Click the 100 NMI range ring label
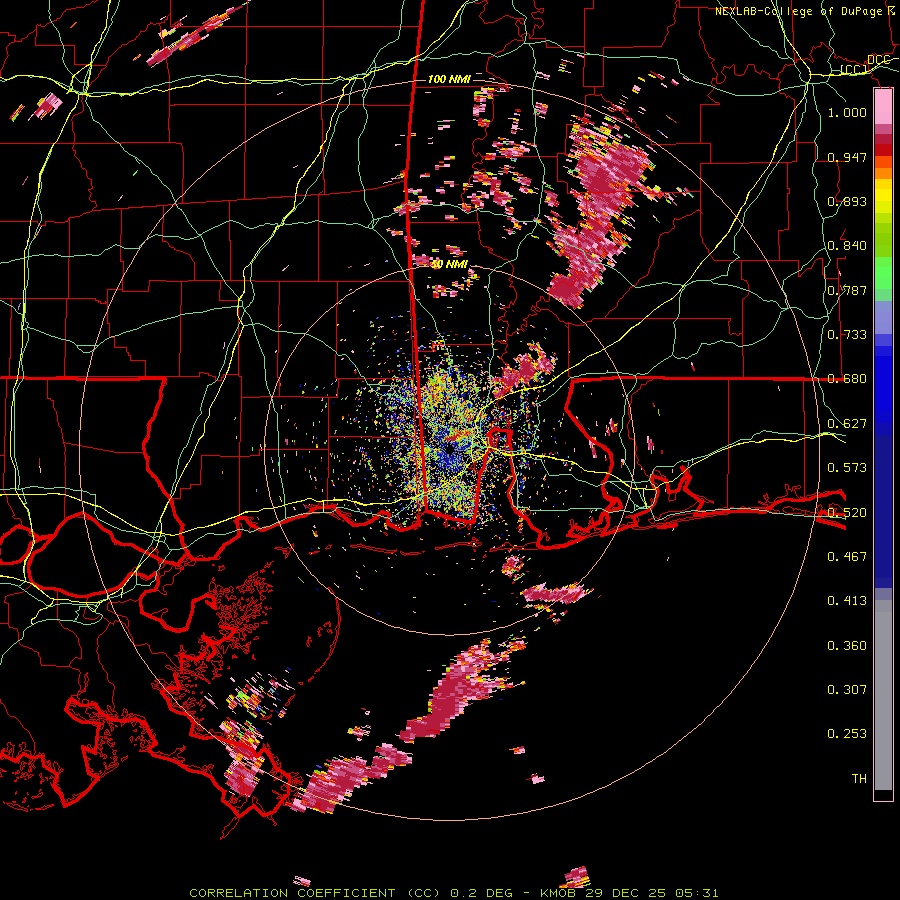Image resolution: width=900 pixels, height=900 pixels. point(449,79)
